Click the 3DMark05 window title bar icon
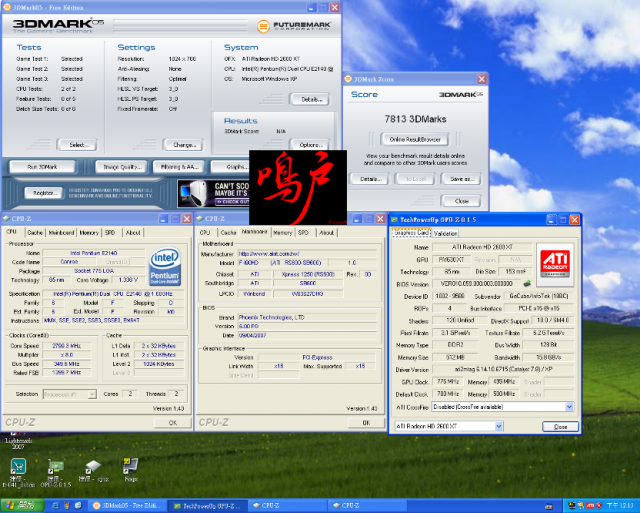This screenshot has height=513, width=640. pos(7,7)
